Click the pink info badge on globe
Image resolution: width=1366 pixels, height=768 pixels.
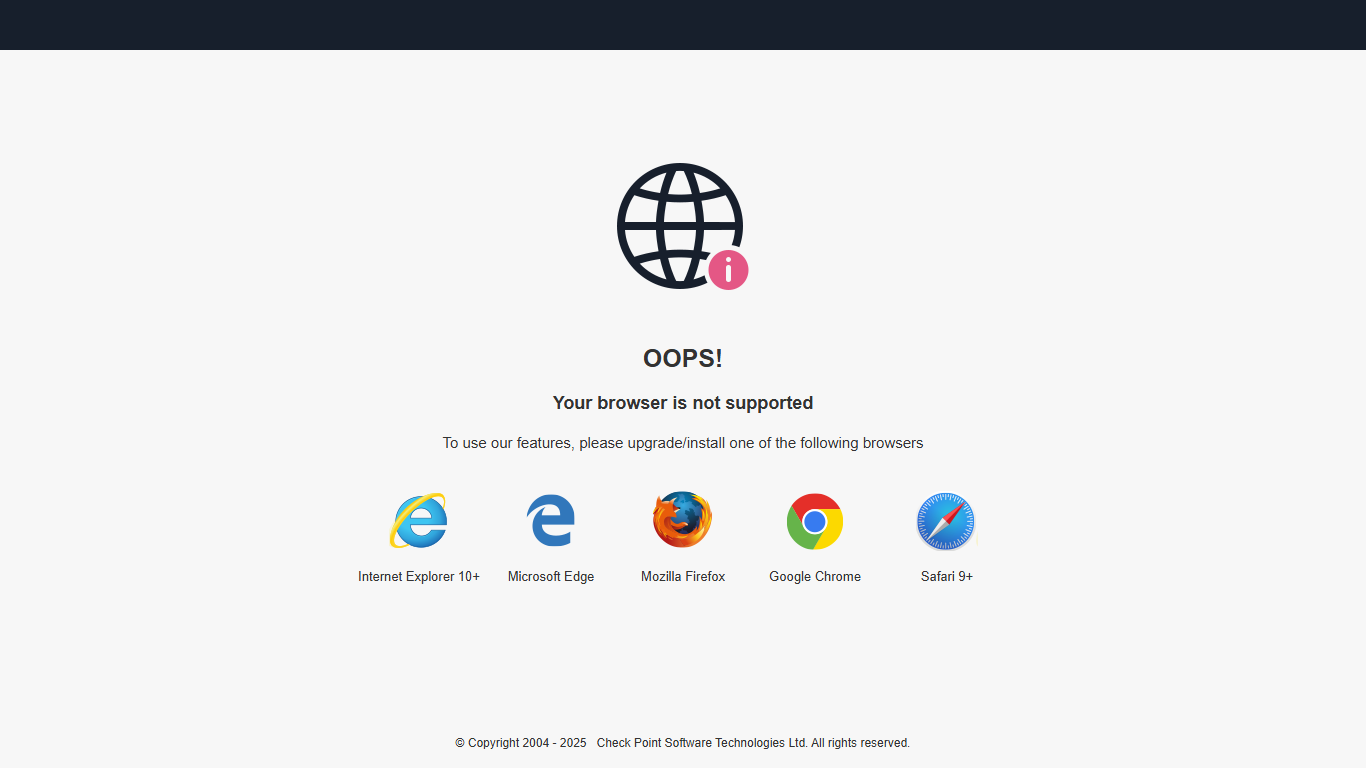coord(728,270)
